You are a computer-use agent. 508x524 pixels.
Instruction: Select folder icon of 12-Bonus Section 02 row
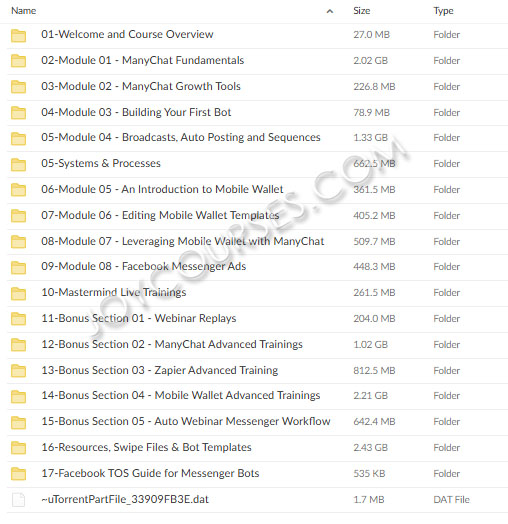18,345
